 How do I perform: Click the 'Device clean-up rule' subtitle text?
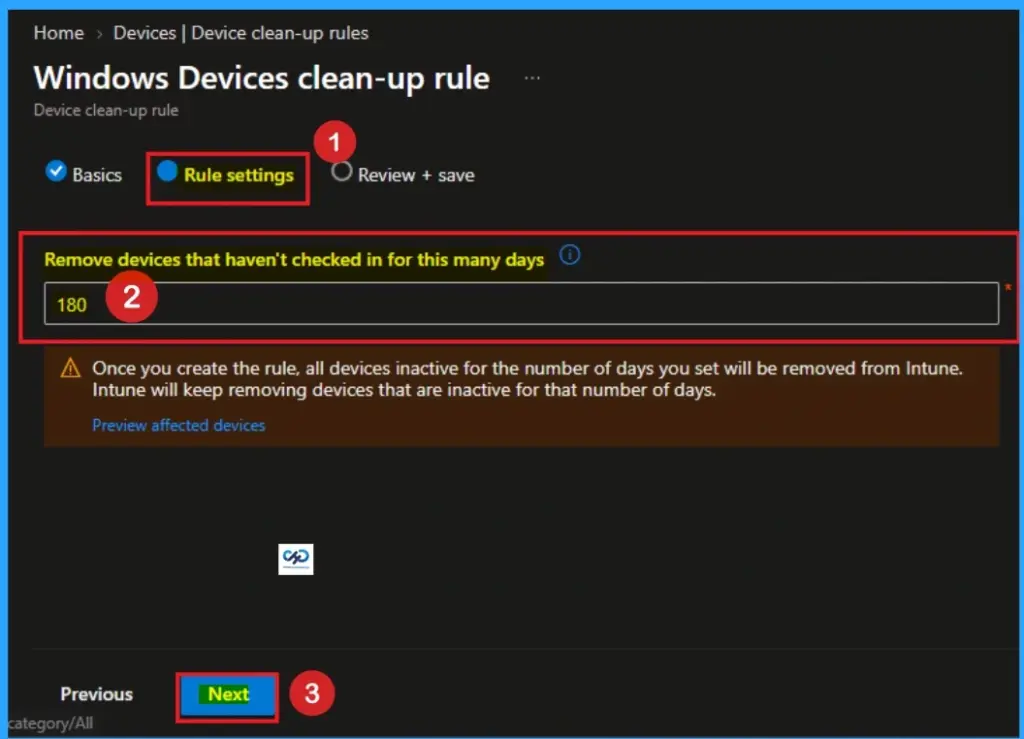tap(106, 110)
